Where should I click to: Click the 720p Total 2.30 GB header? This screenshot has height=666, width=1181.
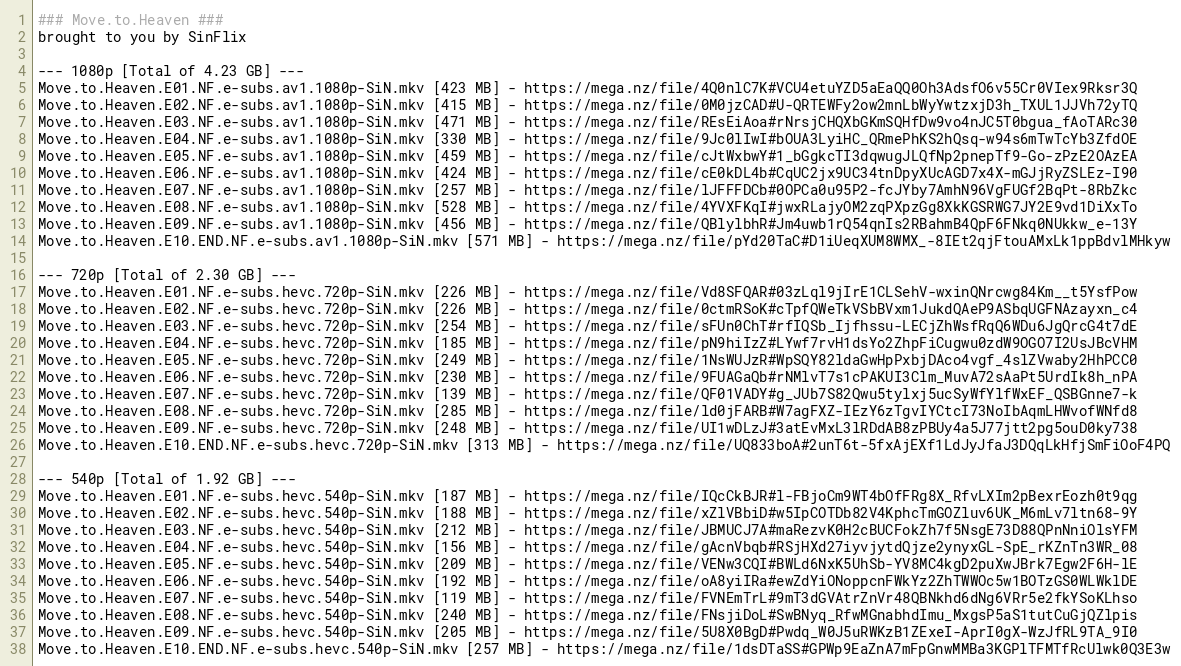(167, 275)
